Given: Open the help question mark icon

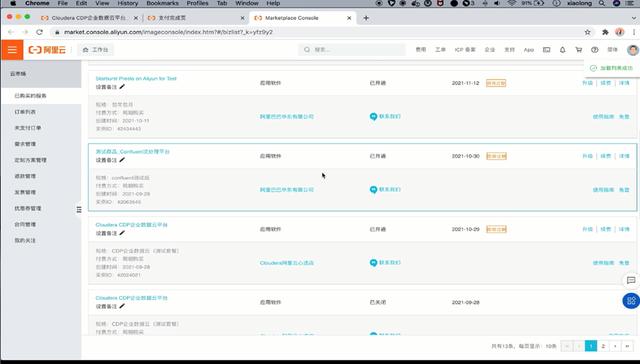Looking at the screenshot, I should click(x=594, y=50).
